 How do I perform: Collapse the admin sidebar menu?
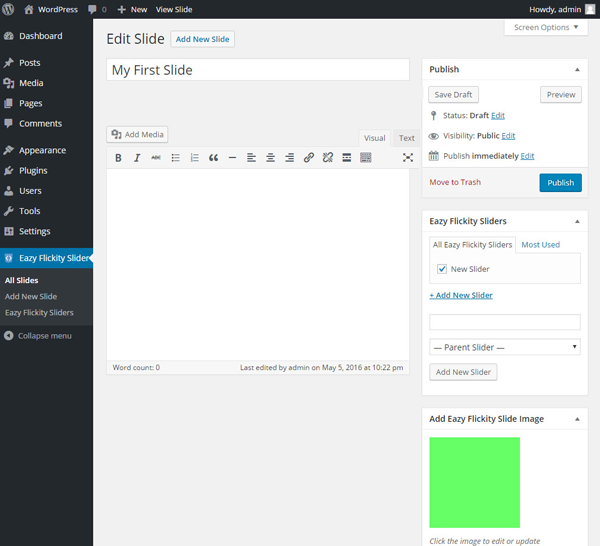coord(38,336)
